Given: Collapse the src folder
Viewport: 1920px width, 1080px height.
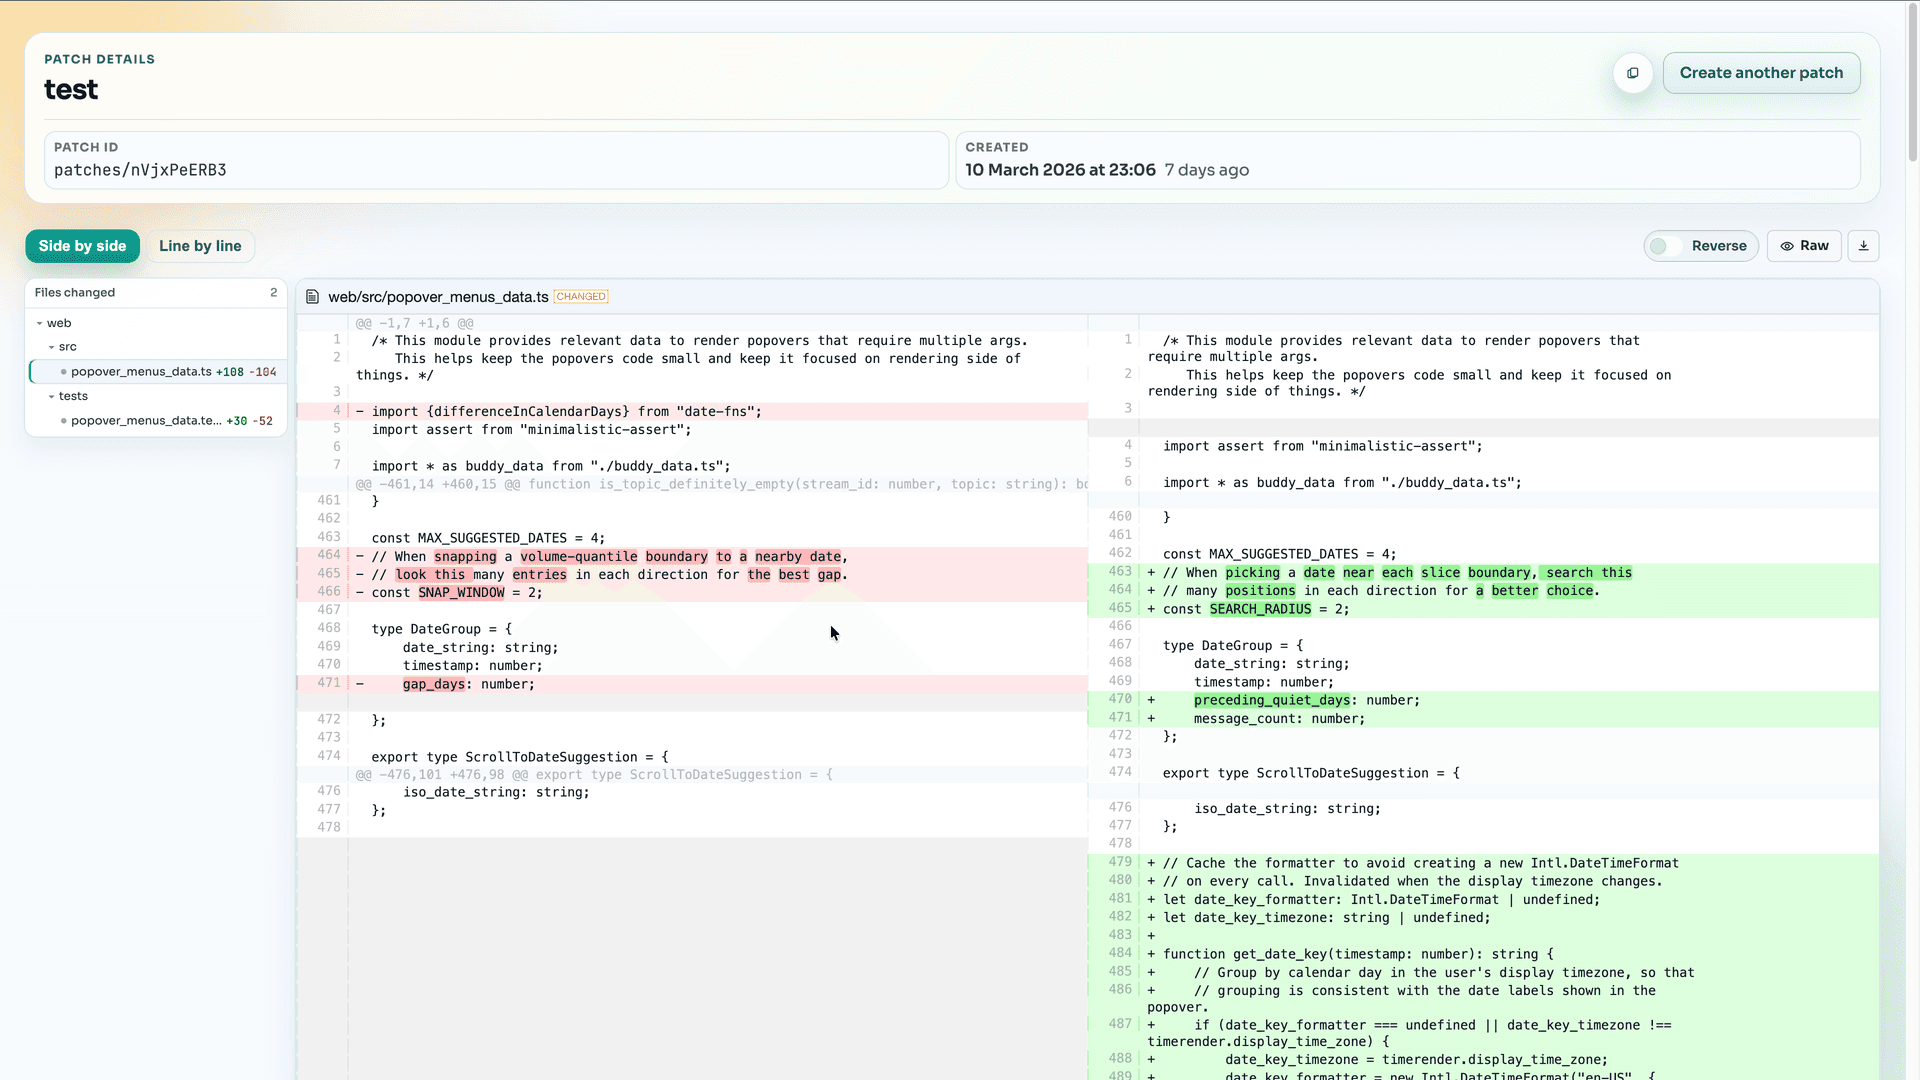Looking at the screenshot, I should point(52,346).
